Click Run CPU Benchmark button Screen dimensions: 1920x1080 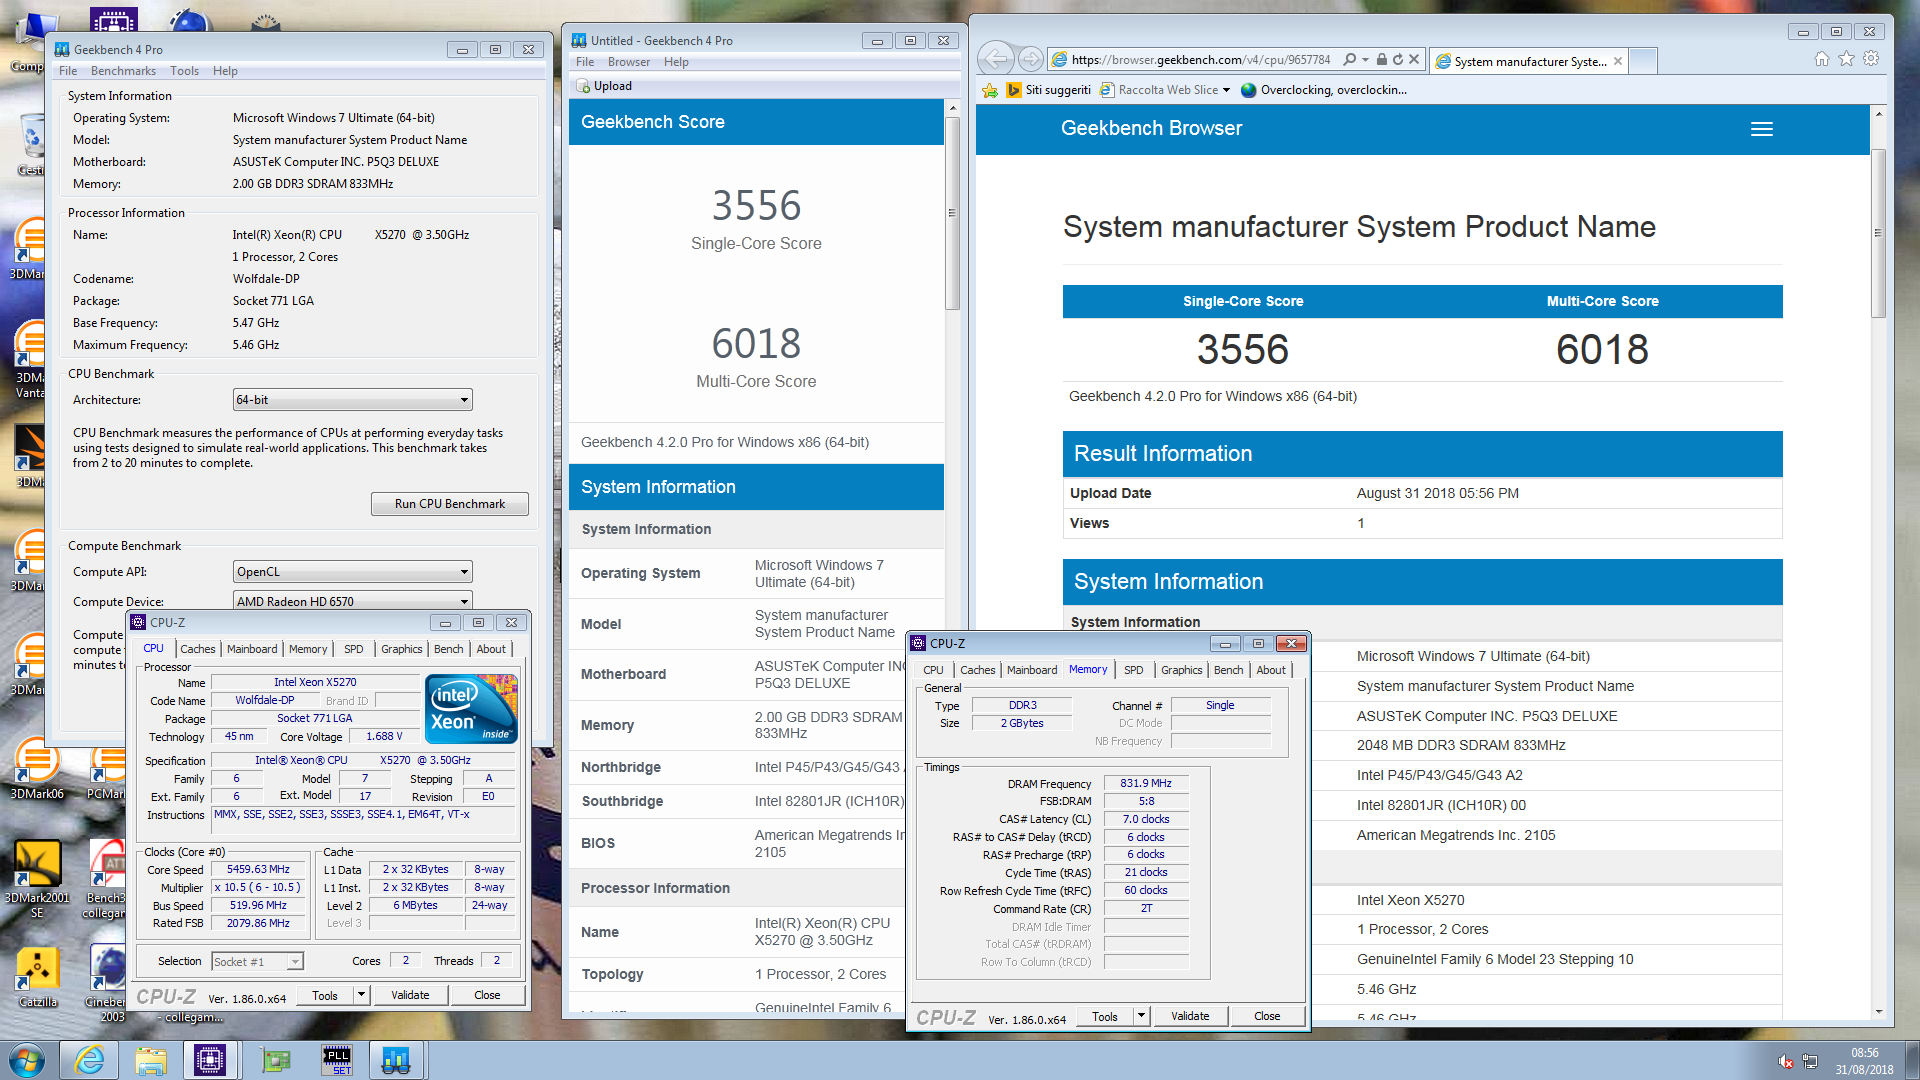449,504
